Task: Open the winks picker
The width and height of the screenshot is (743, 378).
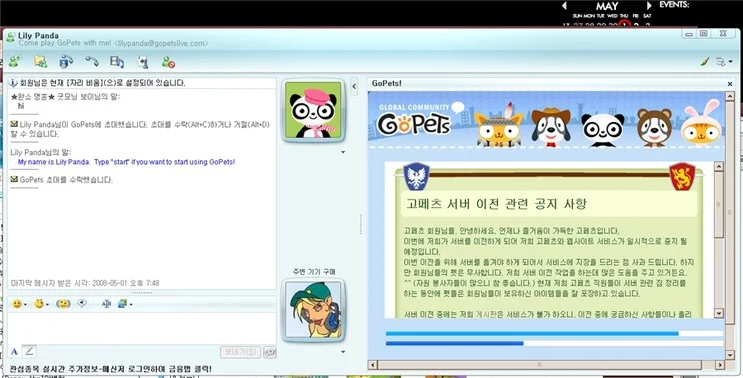Action: pyautogui.click(x=41, y=304)
